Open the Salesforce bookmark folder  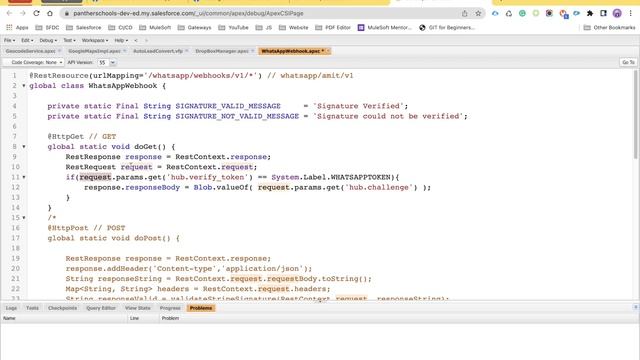[x=83, y=28]
